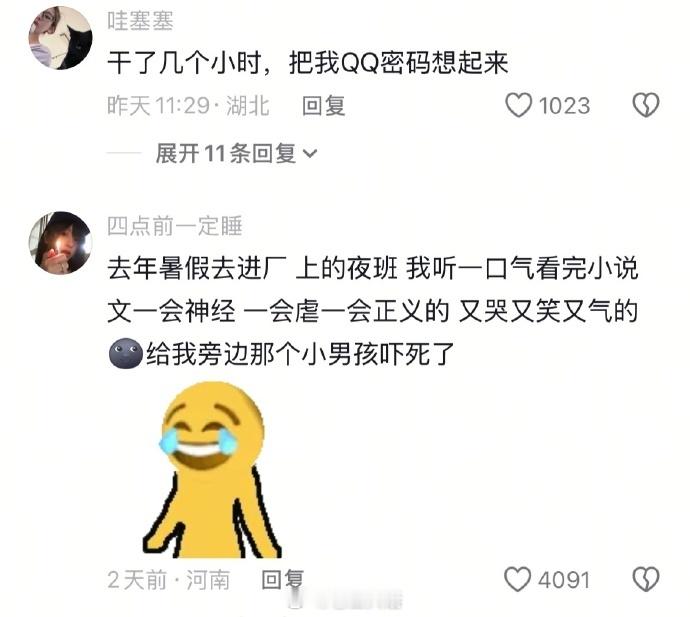
Task: Reply to the comment posted 2天前
Action: coord(283,580)
